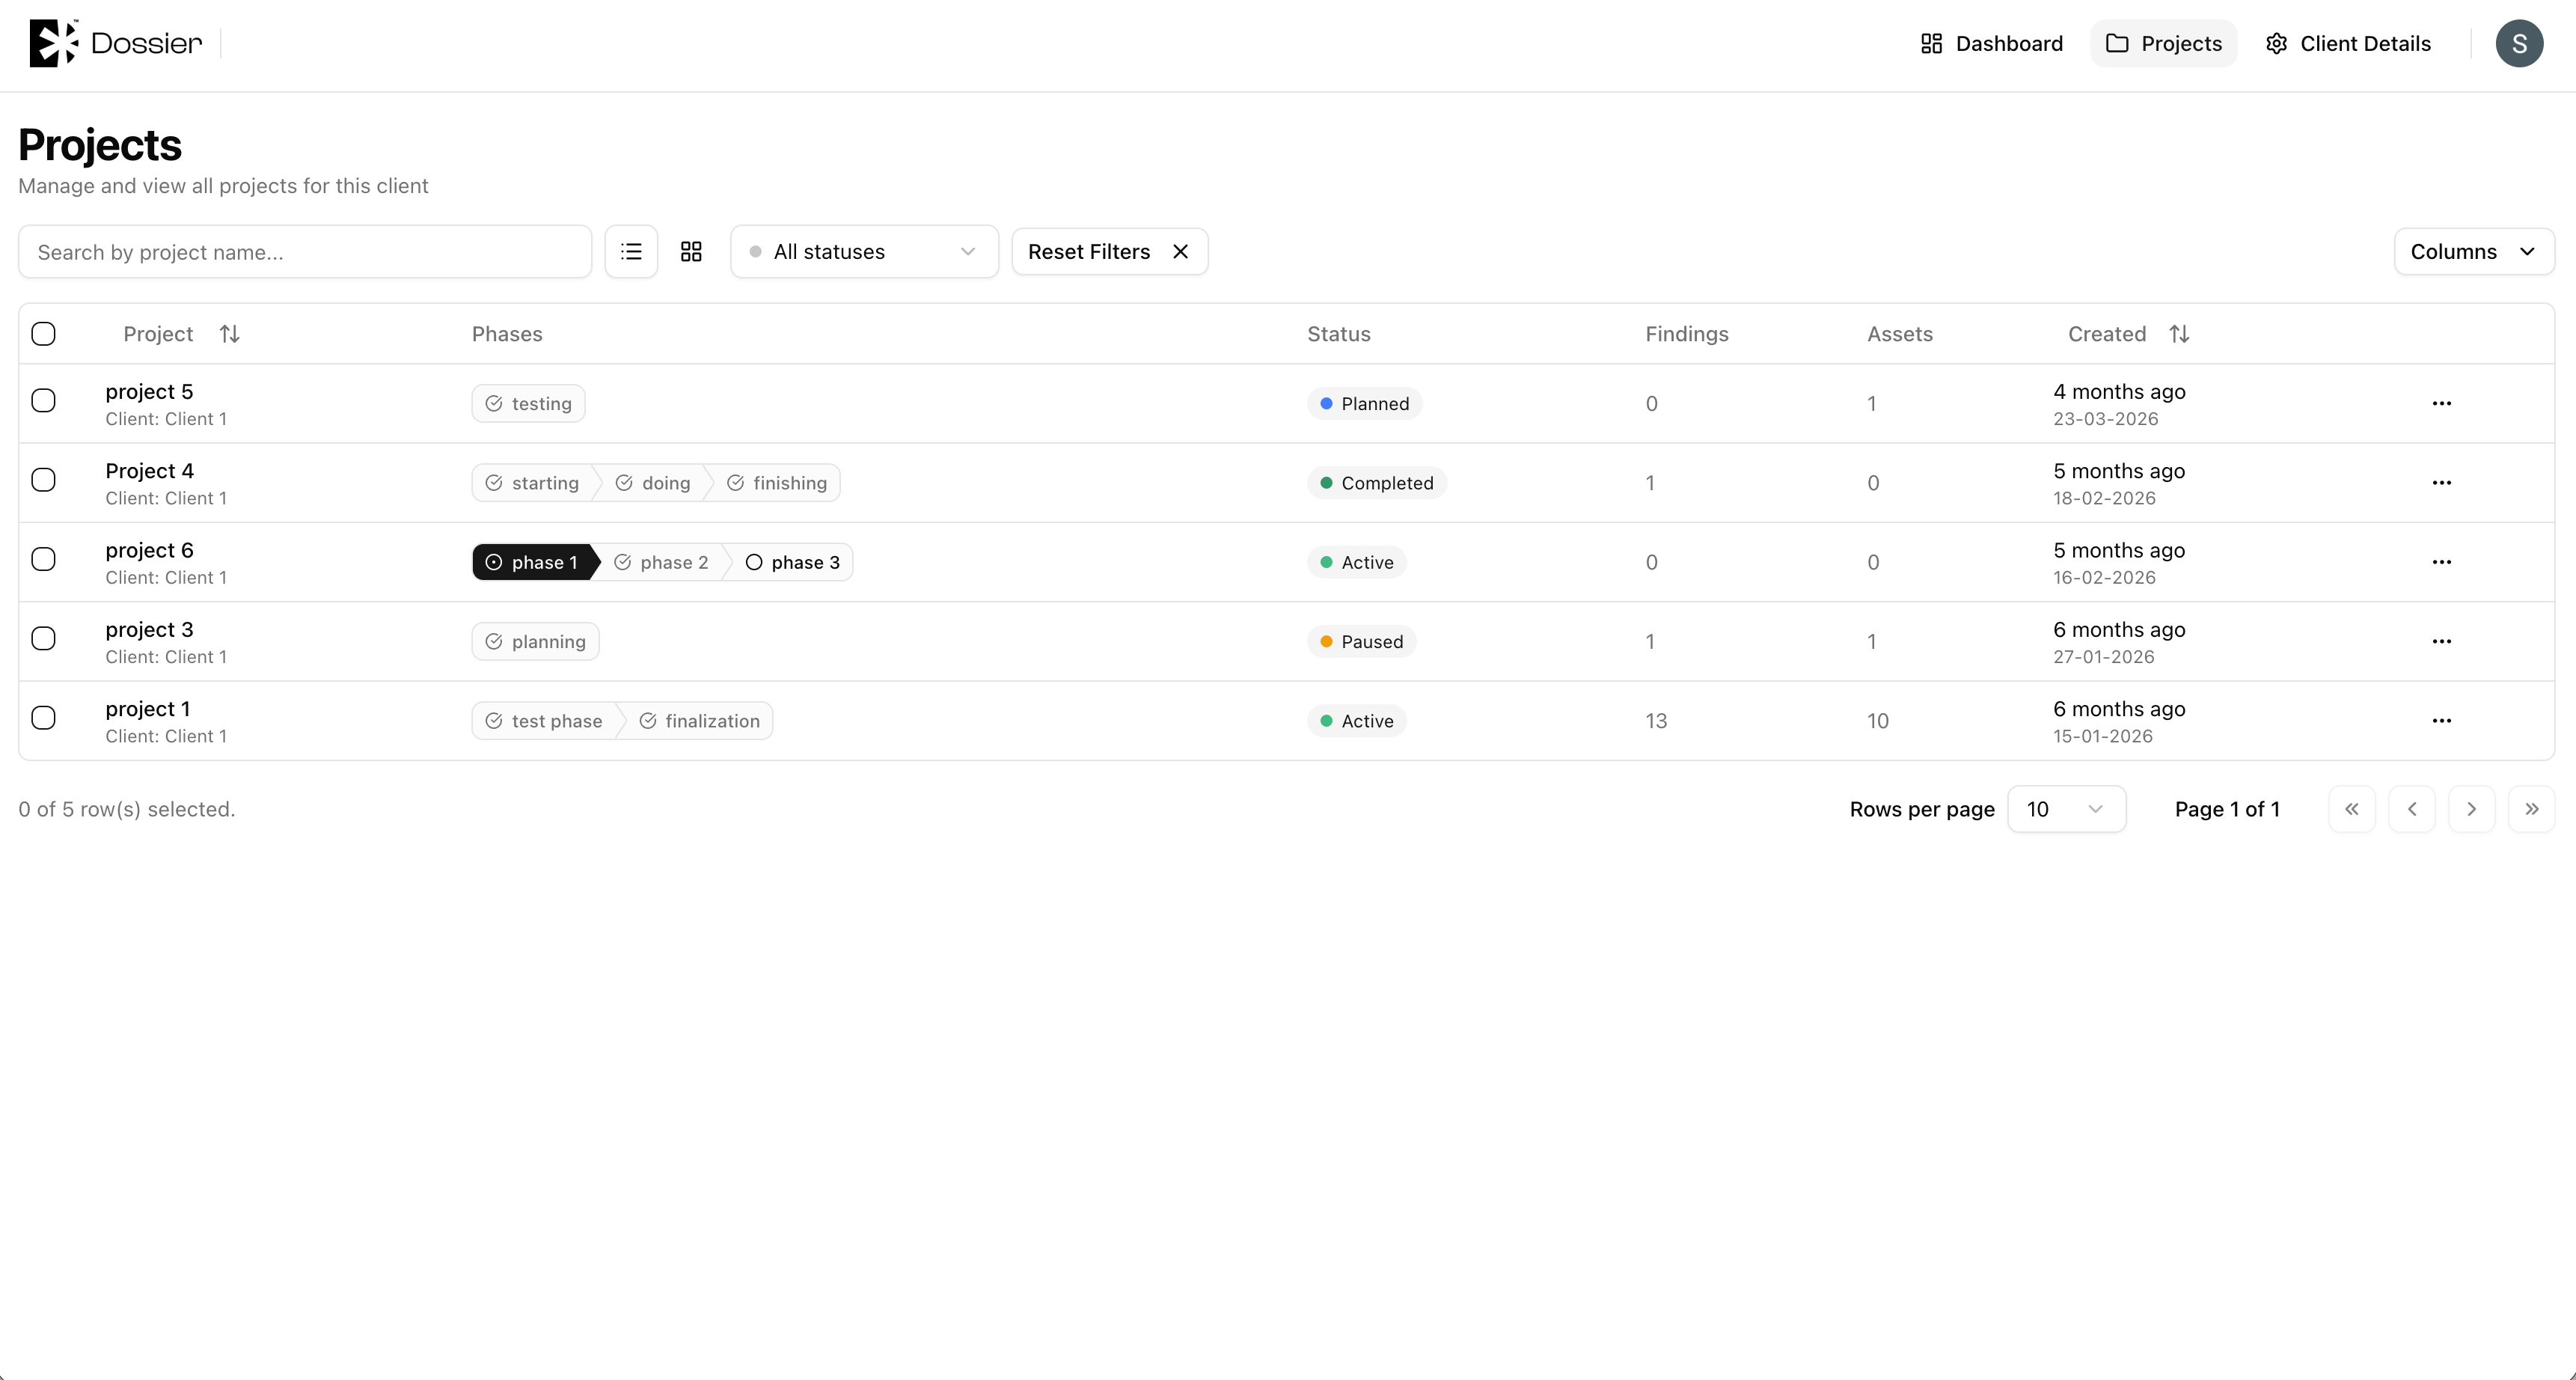This screenshot has width=2576, height=1380.
Task: Open the Projects navigation tab
Action: coord(2164,43)
